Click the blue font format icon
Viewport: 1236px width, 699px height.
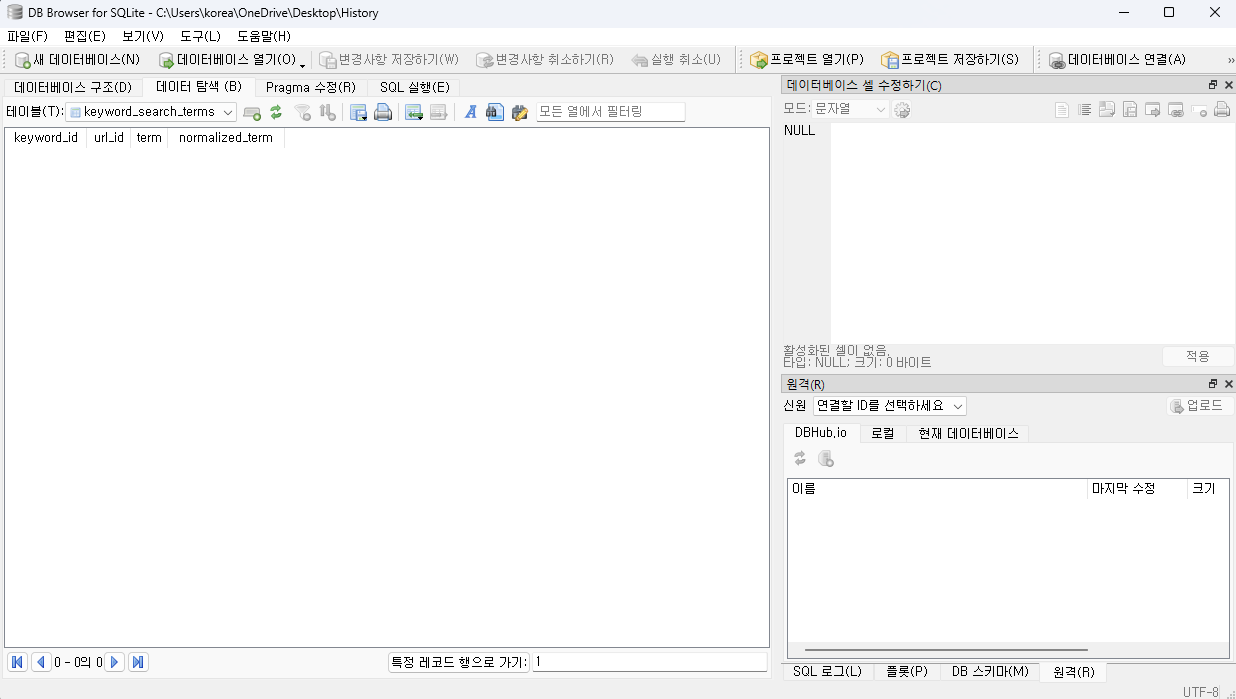point(470,112)
